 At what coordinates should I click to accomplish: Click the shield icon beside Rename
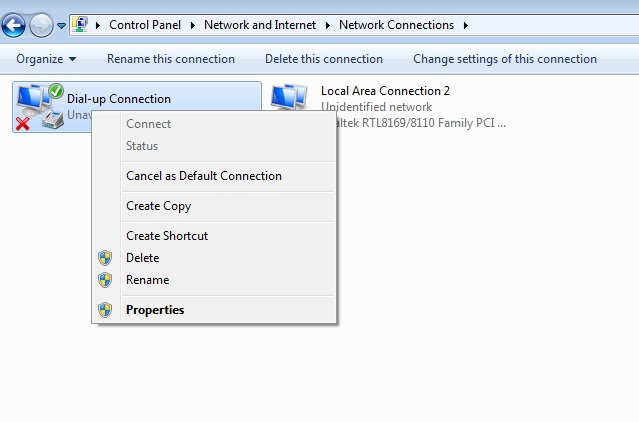point(105,280)
